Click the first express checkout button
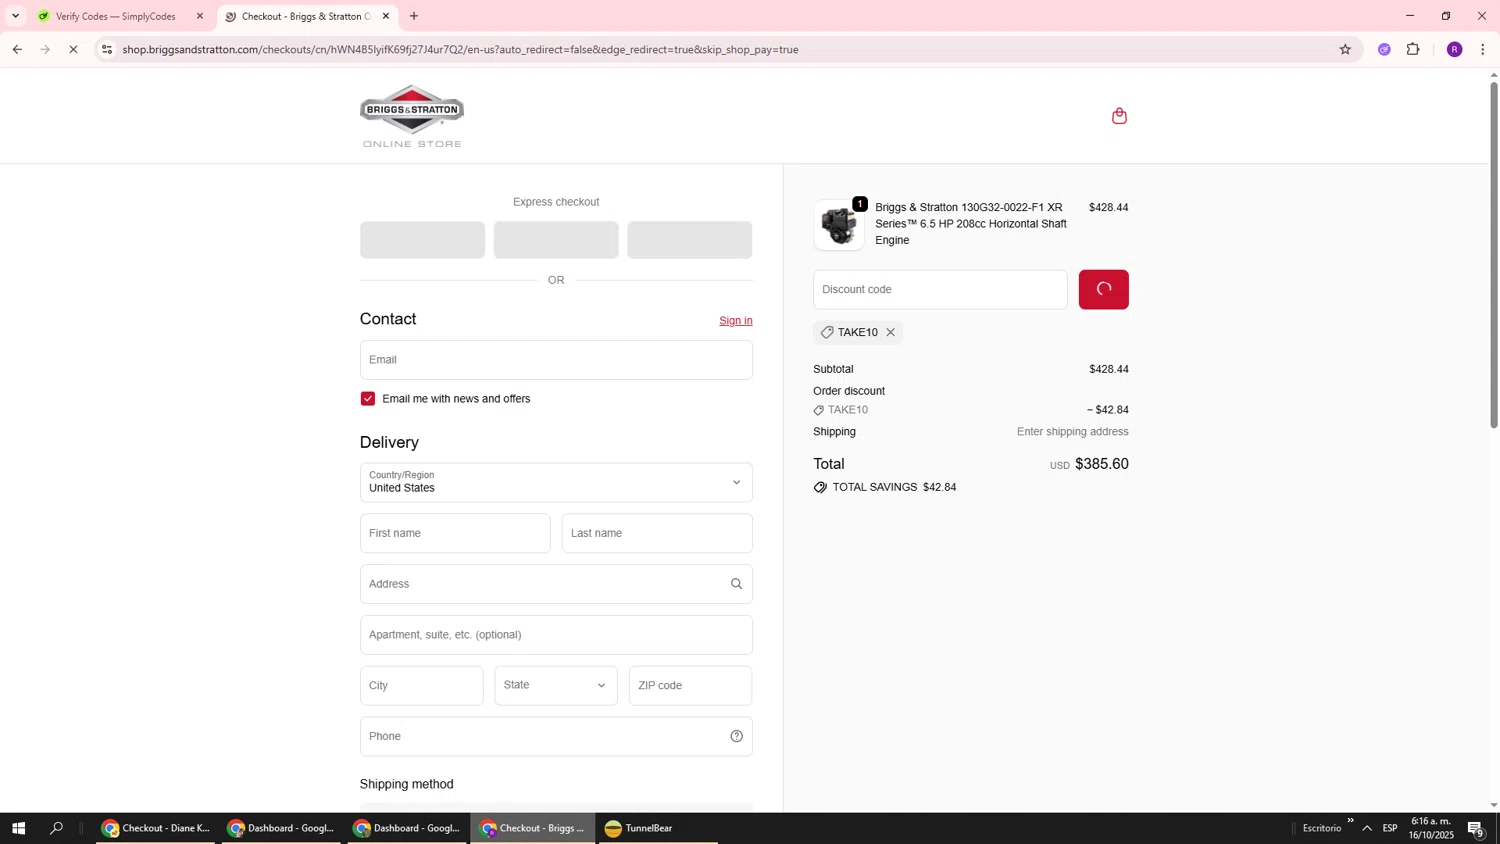This screenshot has width=1500, height=844. tap(422, 240)
